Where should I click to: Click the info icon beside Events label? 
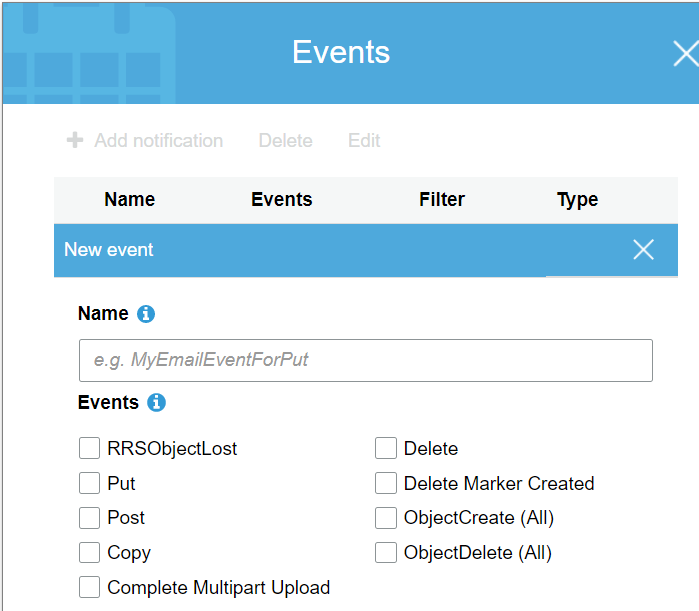[156, 403]
